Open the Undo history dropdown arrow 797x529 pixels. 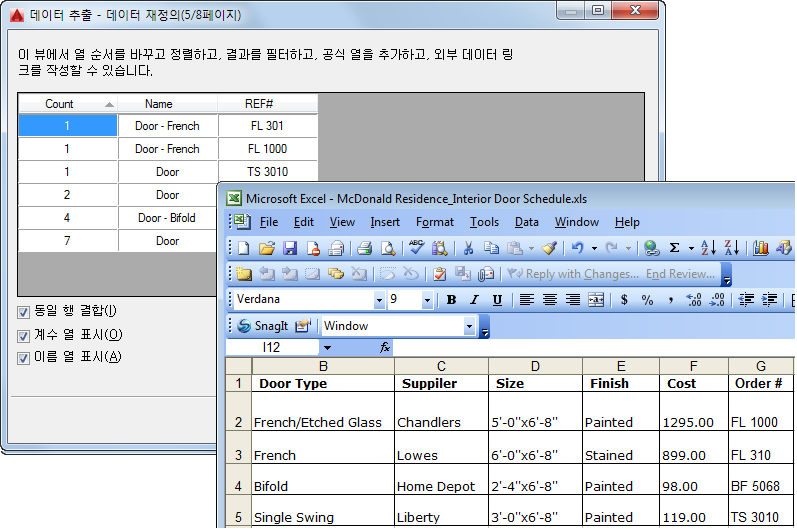coord(594,249)
